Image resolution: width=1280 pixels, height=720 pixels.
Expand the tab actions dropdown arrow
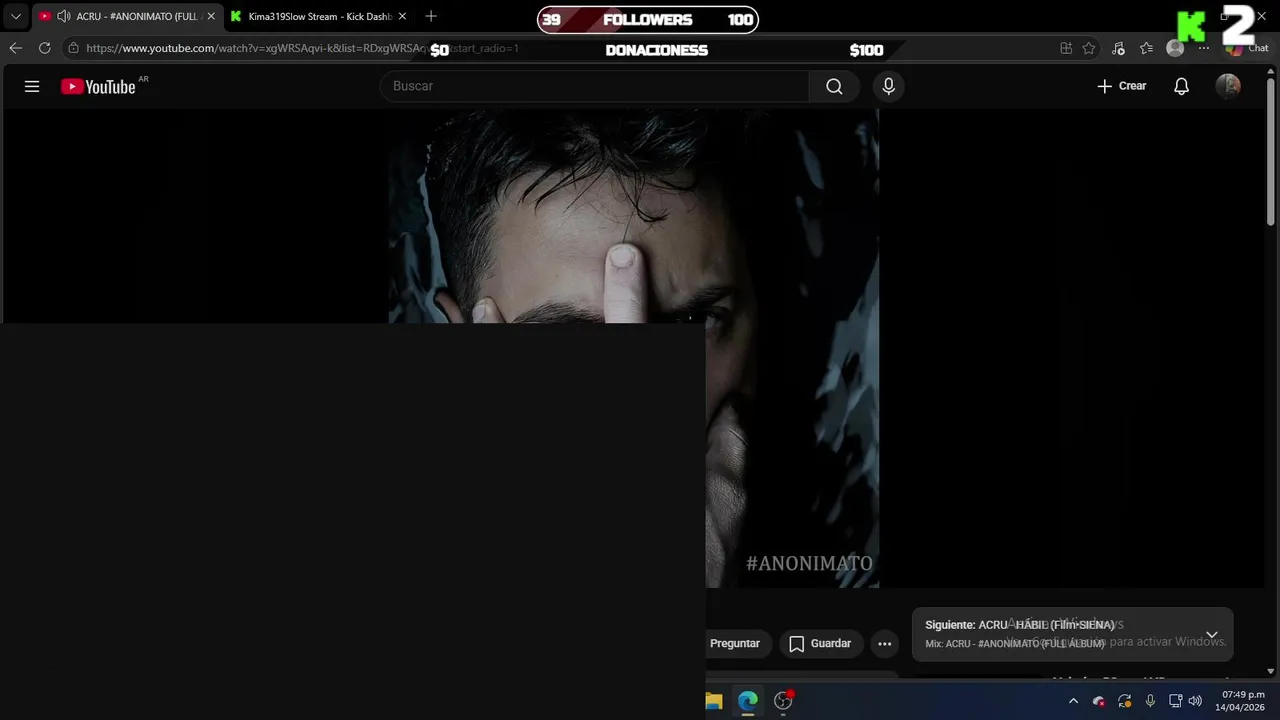coord(16,16)
